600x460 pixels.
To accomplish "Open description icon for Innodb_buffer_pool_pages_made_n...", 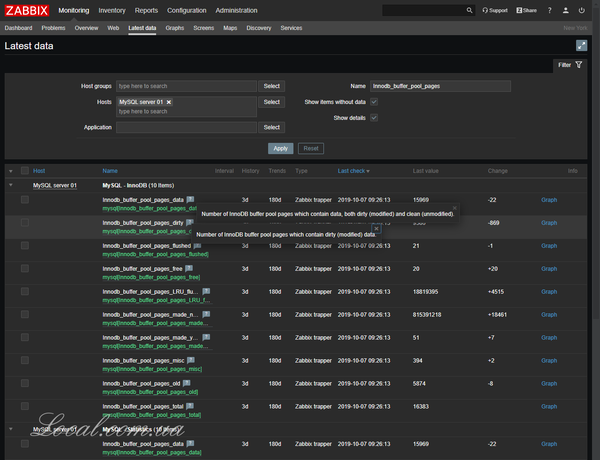I will (206, 314).
